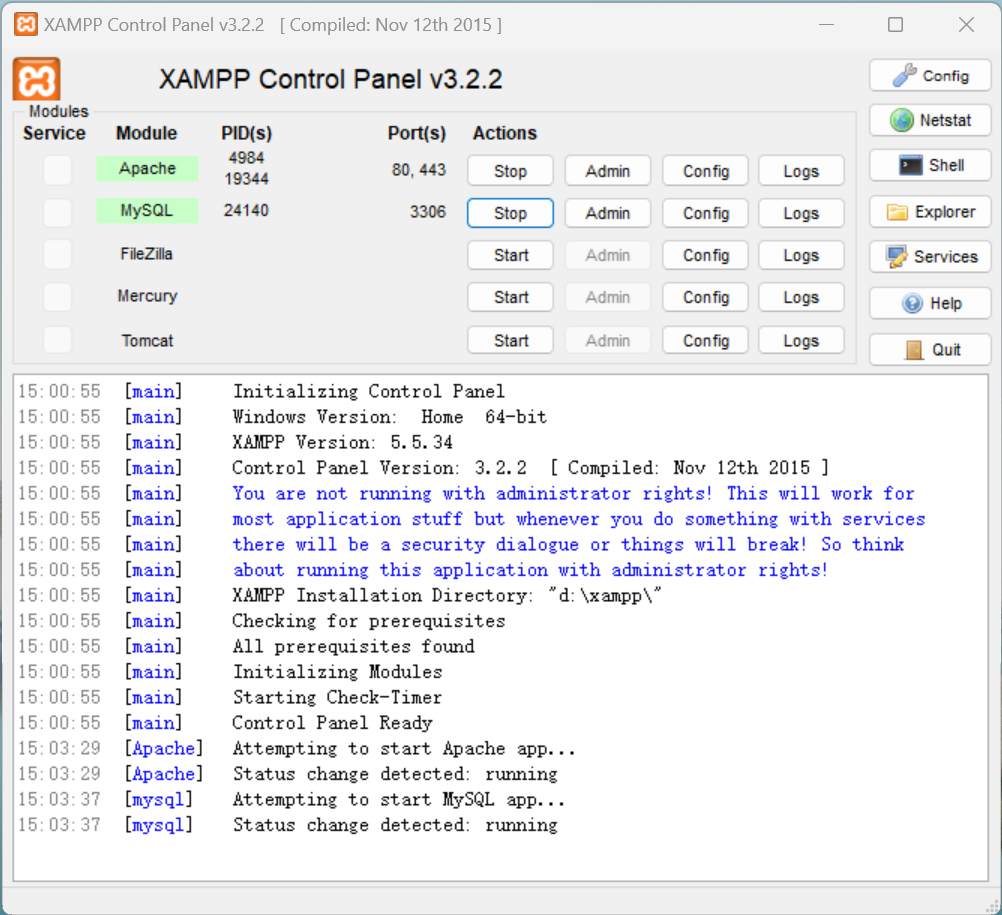Open MySQL Config options

click(x=705, y=213)
